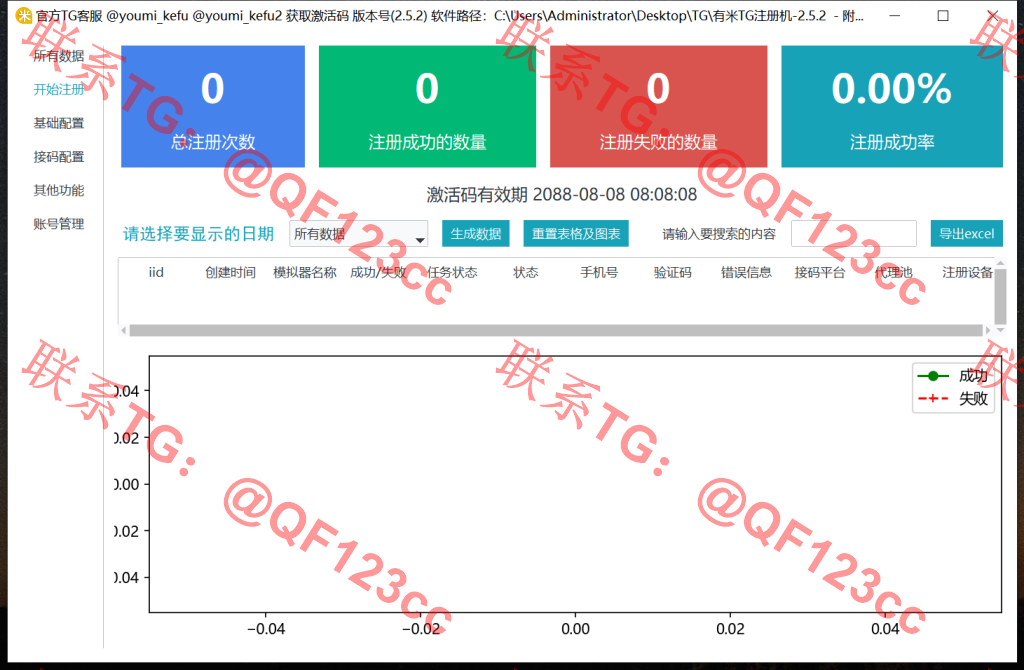Viewport: 1024px width, 670px height.
Task: Click the 状态 column header
Action: pyautogui.click(x=526, y=272)
